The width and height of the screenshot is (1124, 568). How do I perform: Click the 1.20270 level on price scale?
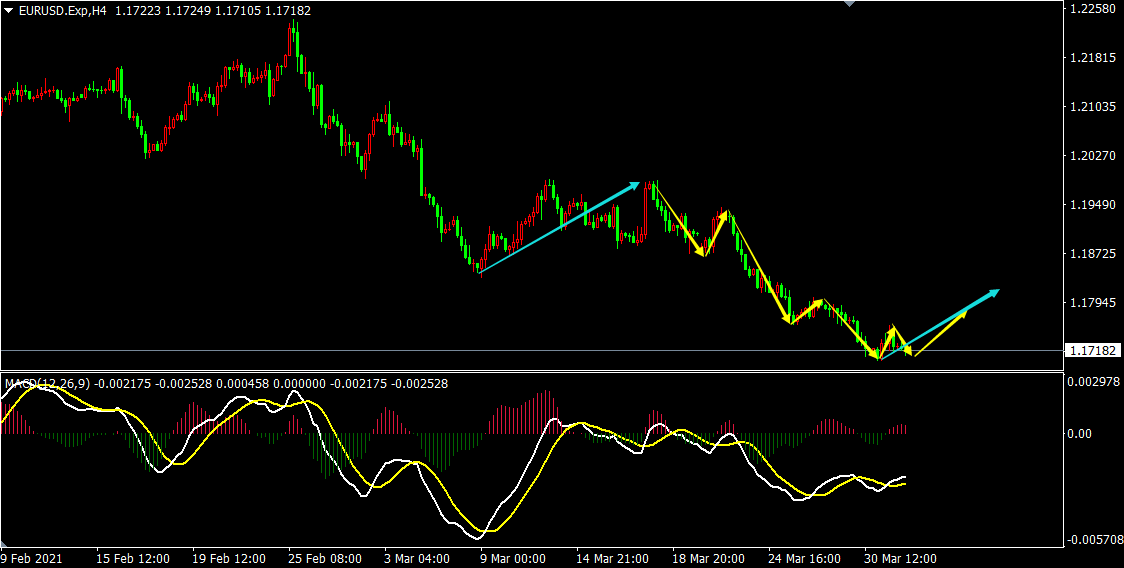[1092, 156]
